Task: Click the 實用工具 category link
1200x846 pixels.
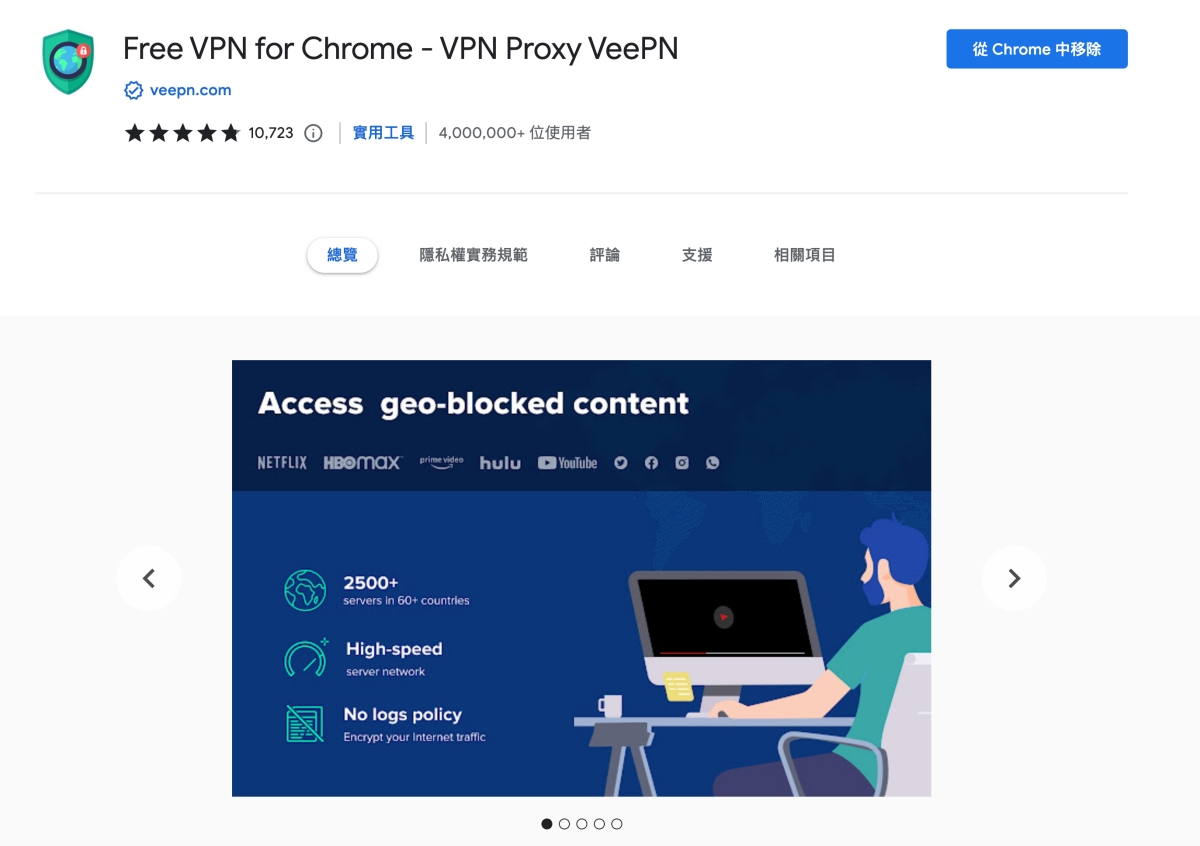Action: tap(383, 133)
